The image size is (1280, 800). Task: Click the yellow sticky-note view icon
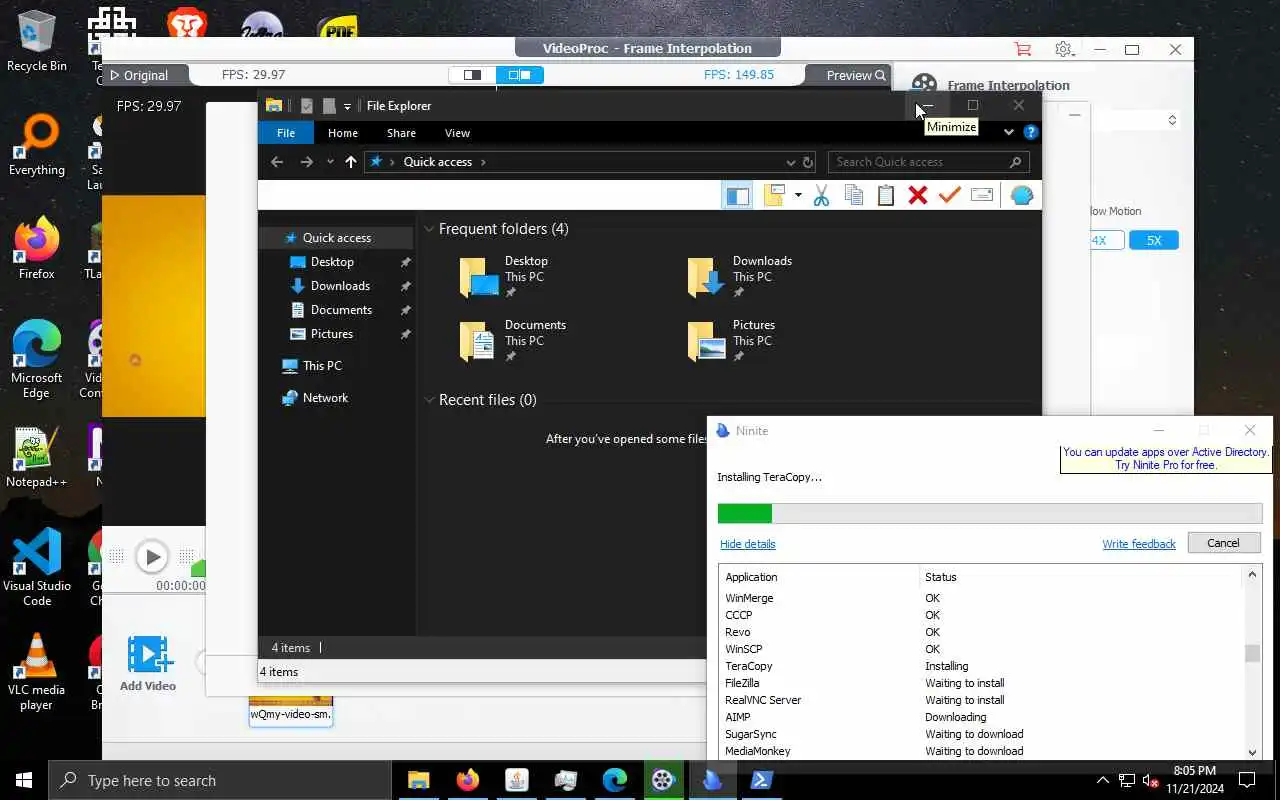774,196
